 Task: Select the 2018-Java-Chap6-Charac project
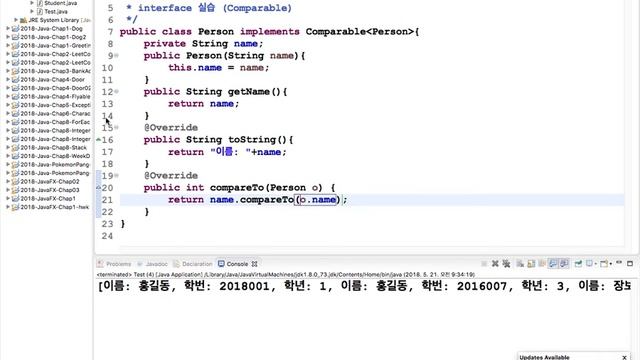tap(56, 113)
